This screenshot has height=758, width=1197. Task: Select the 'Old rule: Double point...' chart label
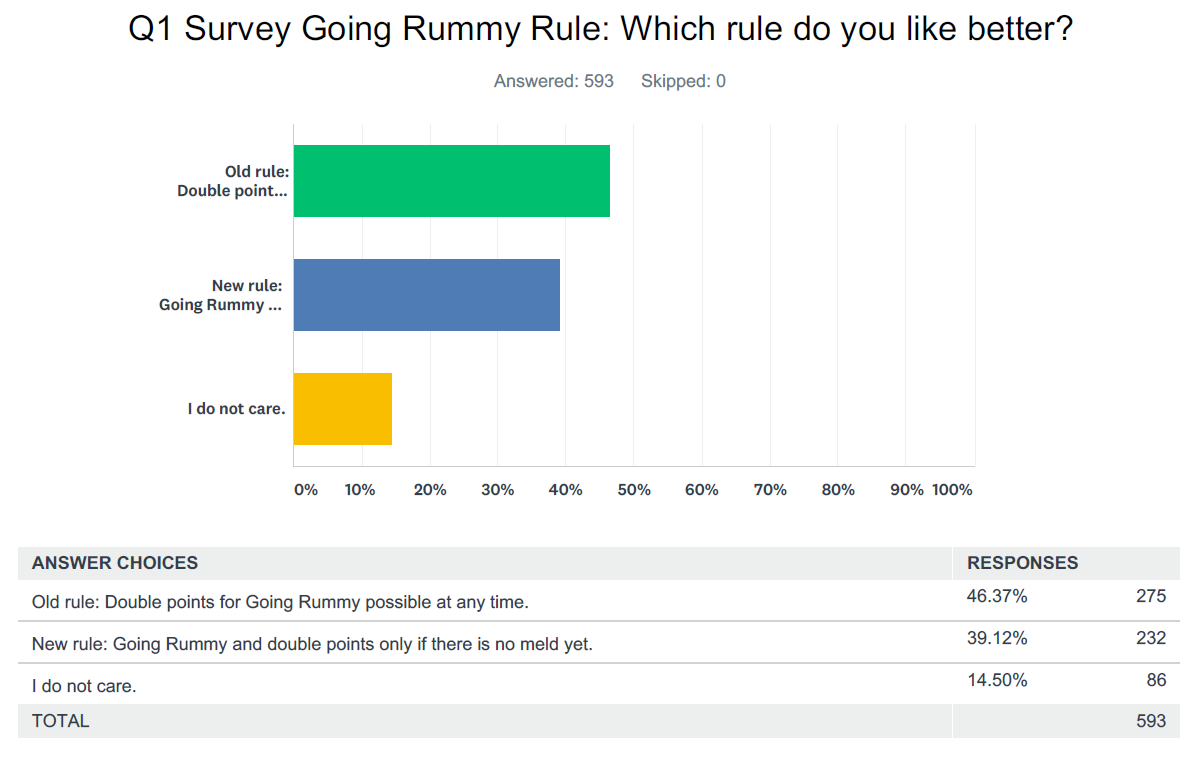(x=233, y=181)
